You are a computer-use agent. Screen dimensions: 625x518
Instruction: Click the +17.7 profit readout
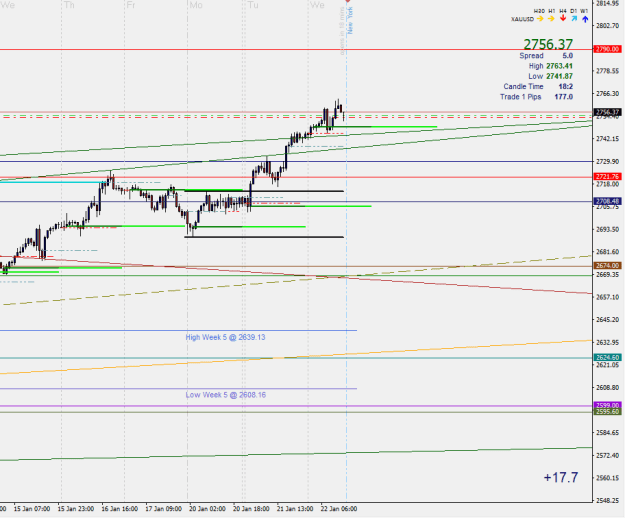pyautogui.click(x=560, y=477)
